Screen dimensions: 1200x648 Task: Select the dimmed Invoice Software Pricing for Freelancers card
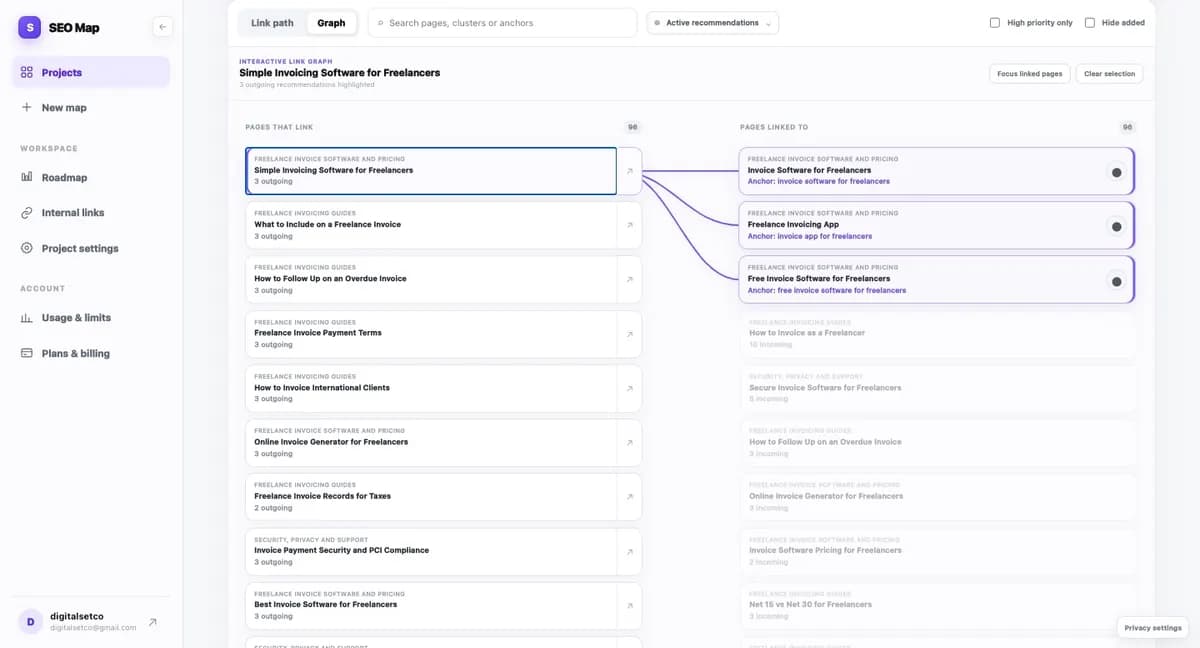[x=937, y=551]
